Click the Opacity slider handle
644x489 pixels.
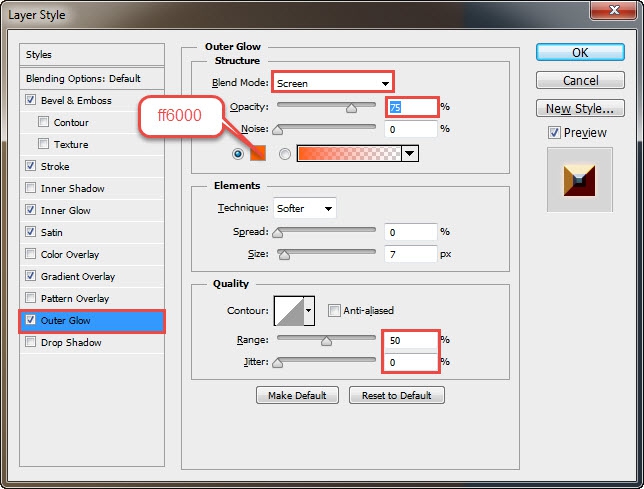[351, 108]
